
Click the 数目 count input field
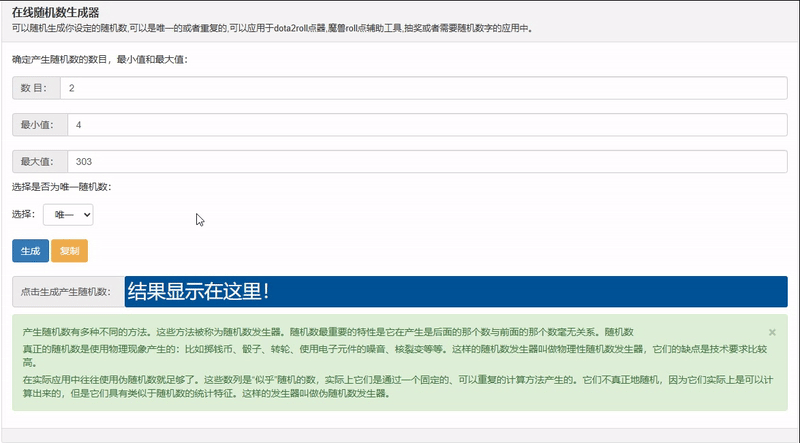(x=423, y=88)
